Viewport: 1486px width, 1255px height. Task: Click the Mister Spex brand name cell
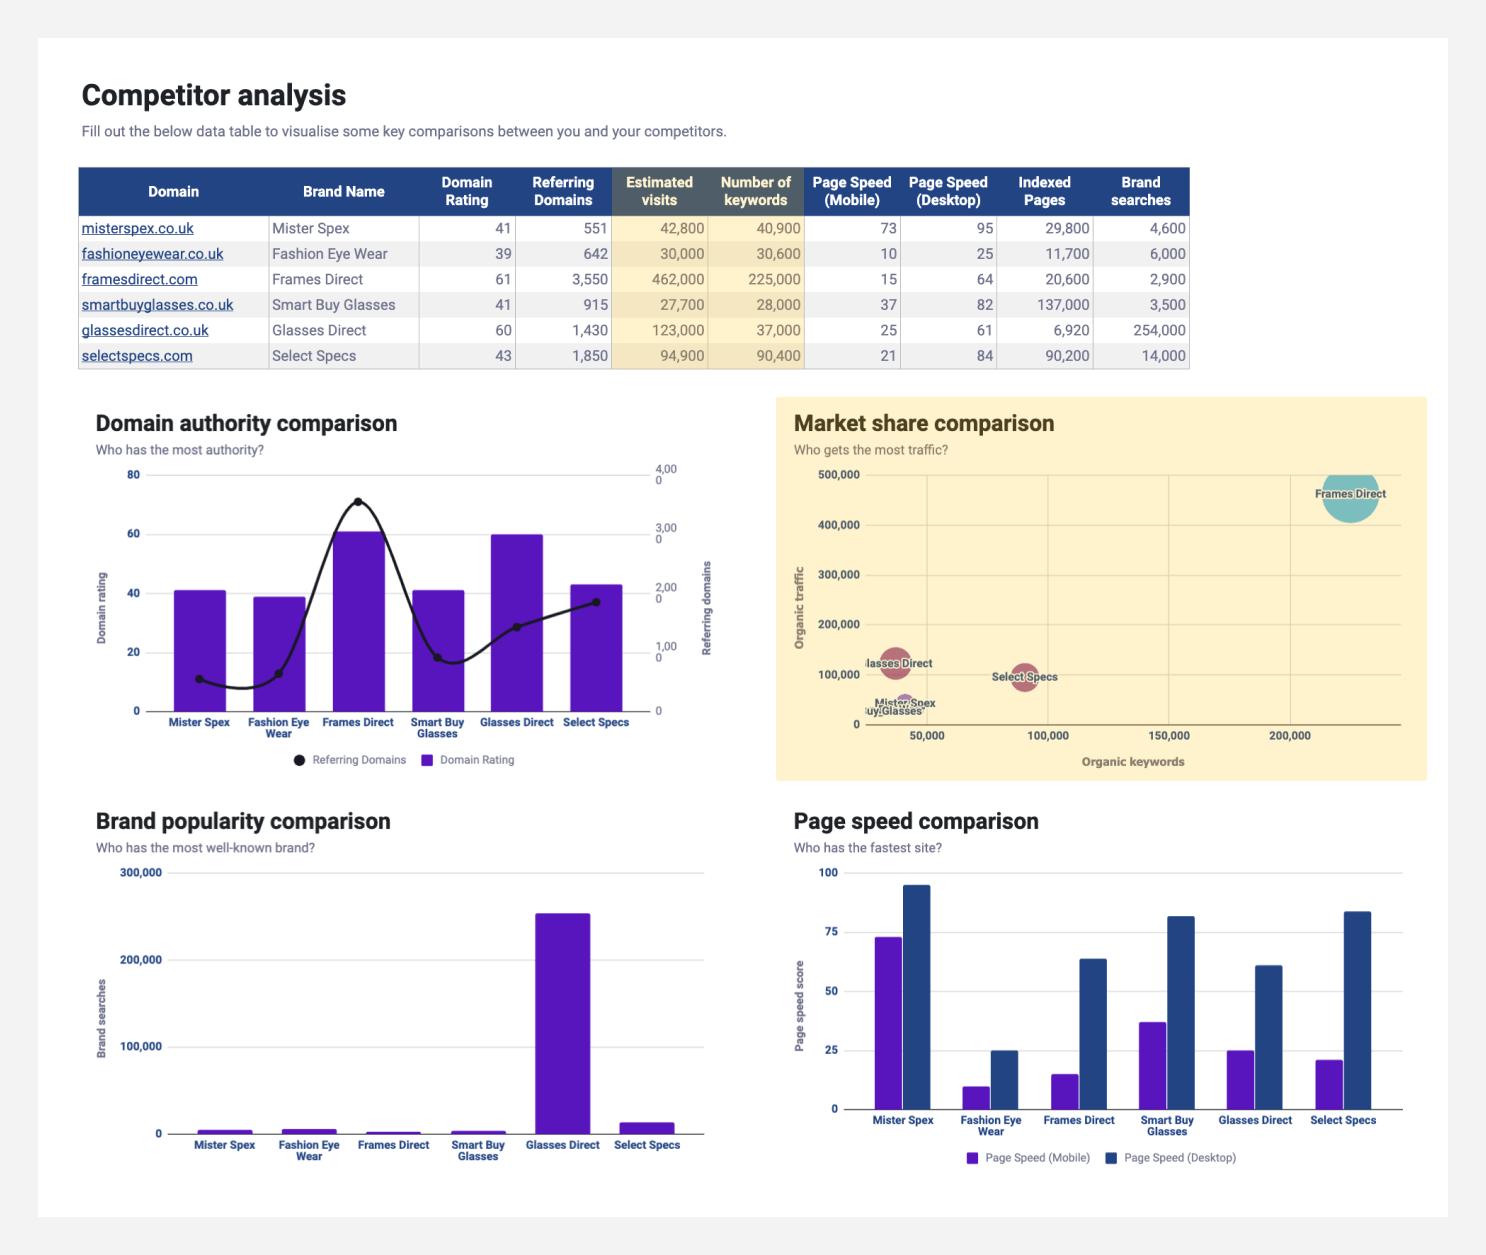(x=344, y=228)
